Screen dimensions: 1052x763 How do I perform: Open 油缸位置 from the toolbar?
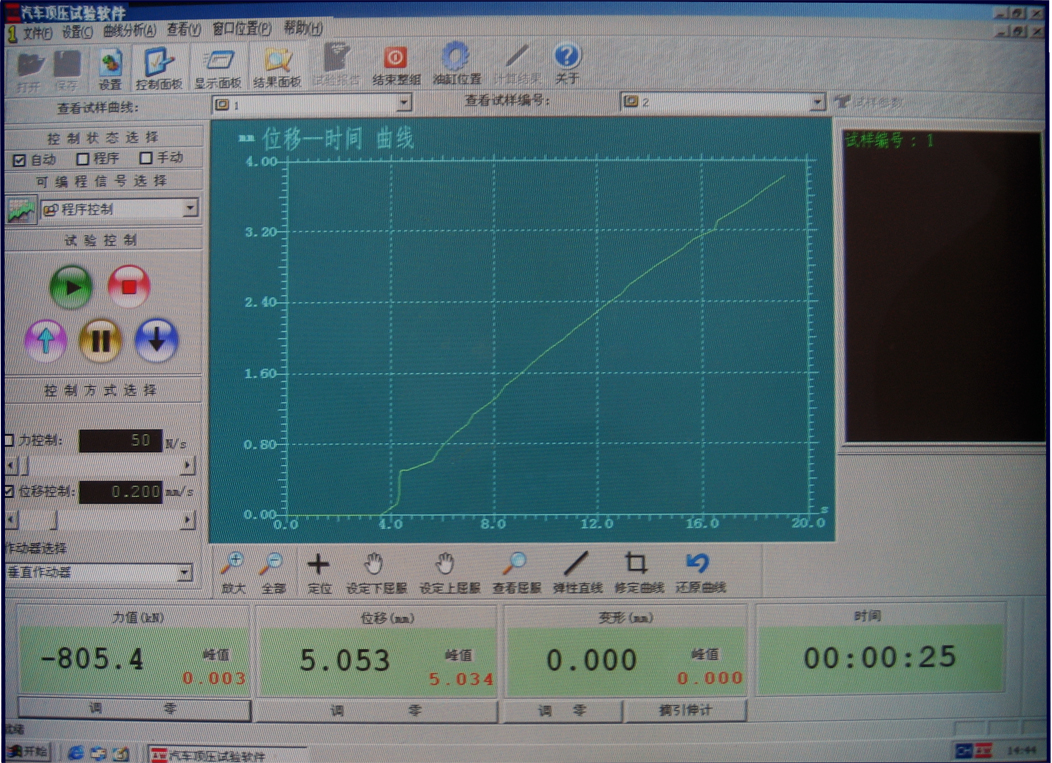pyautogui.click(x=457, y=66)
